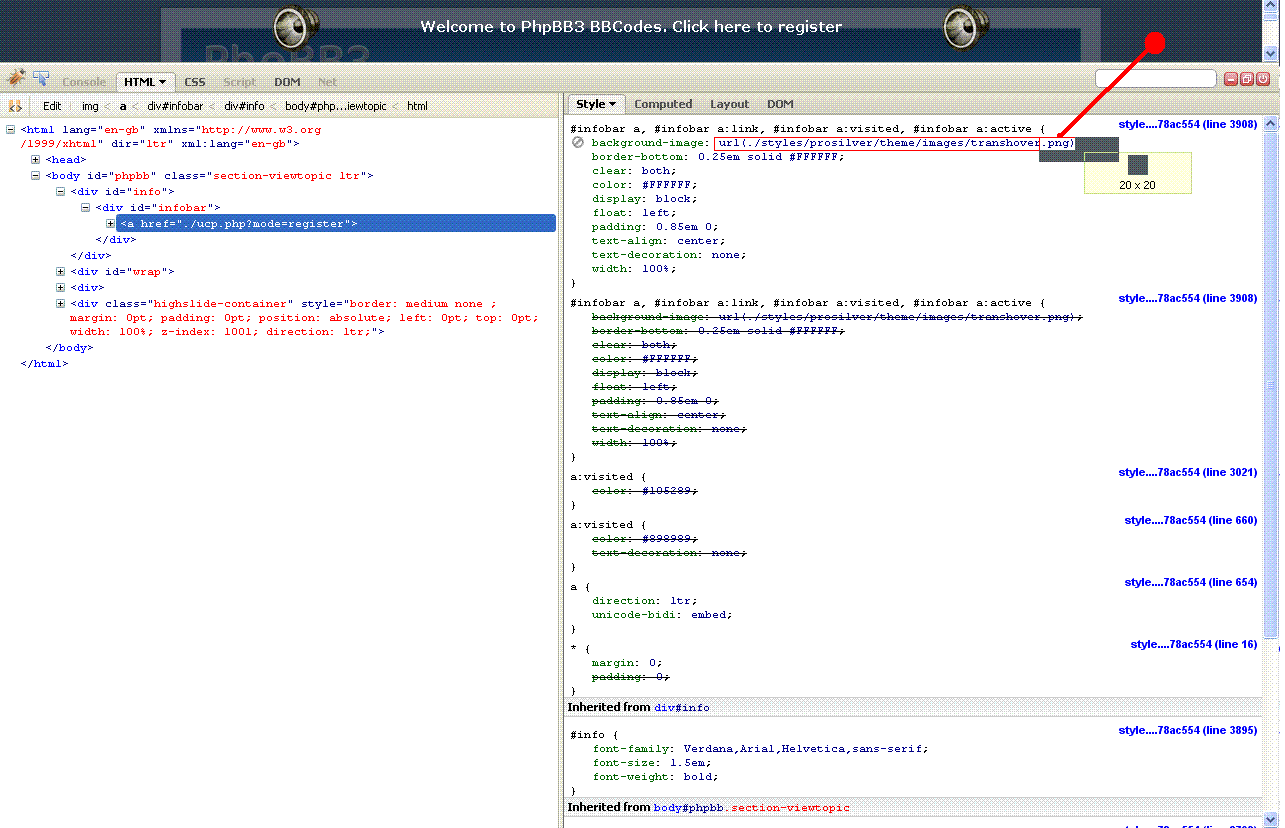
Task: Expand the div id="wrap" node
Action: (61, 272)
